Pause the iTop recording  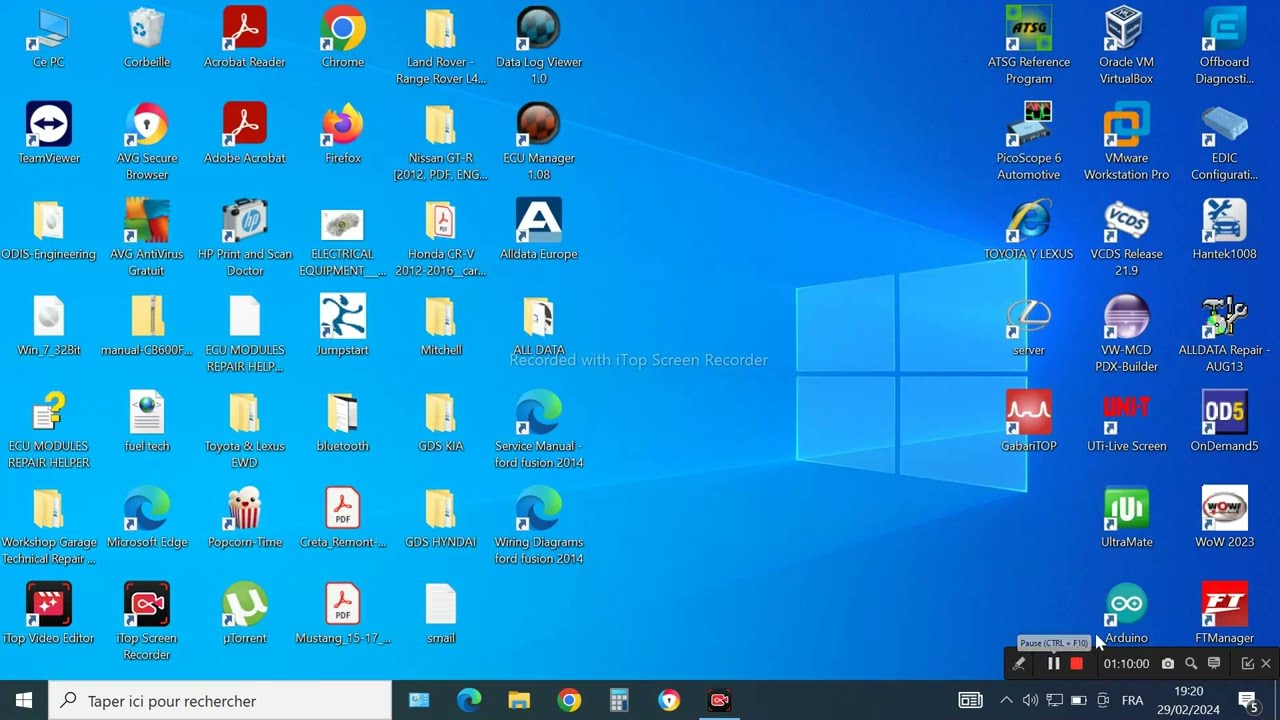1053,664
